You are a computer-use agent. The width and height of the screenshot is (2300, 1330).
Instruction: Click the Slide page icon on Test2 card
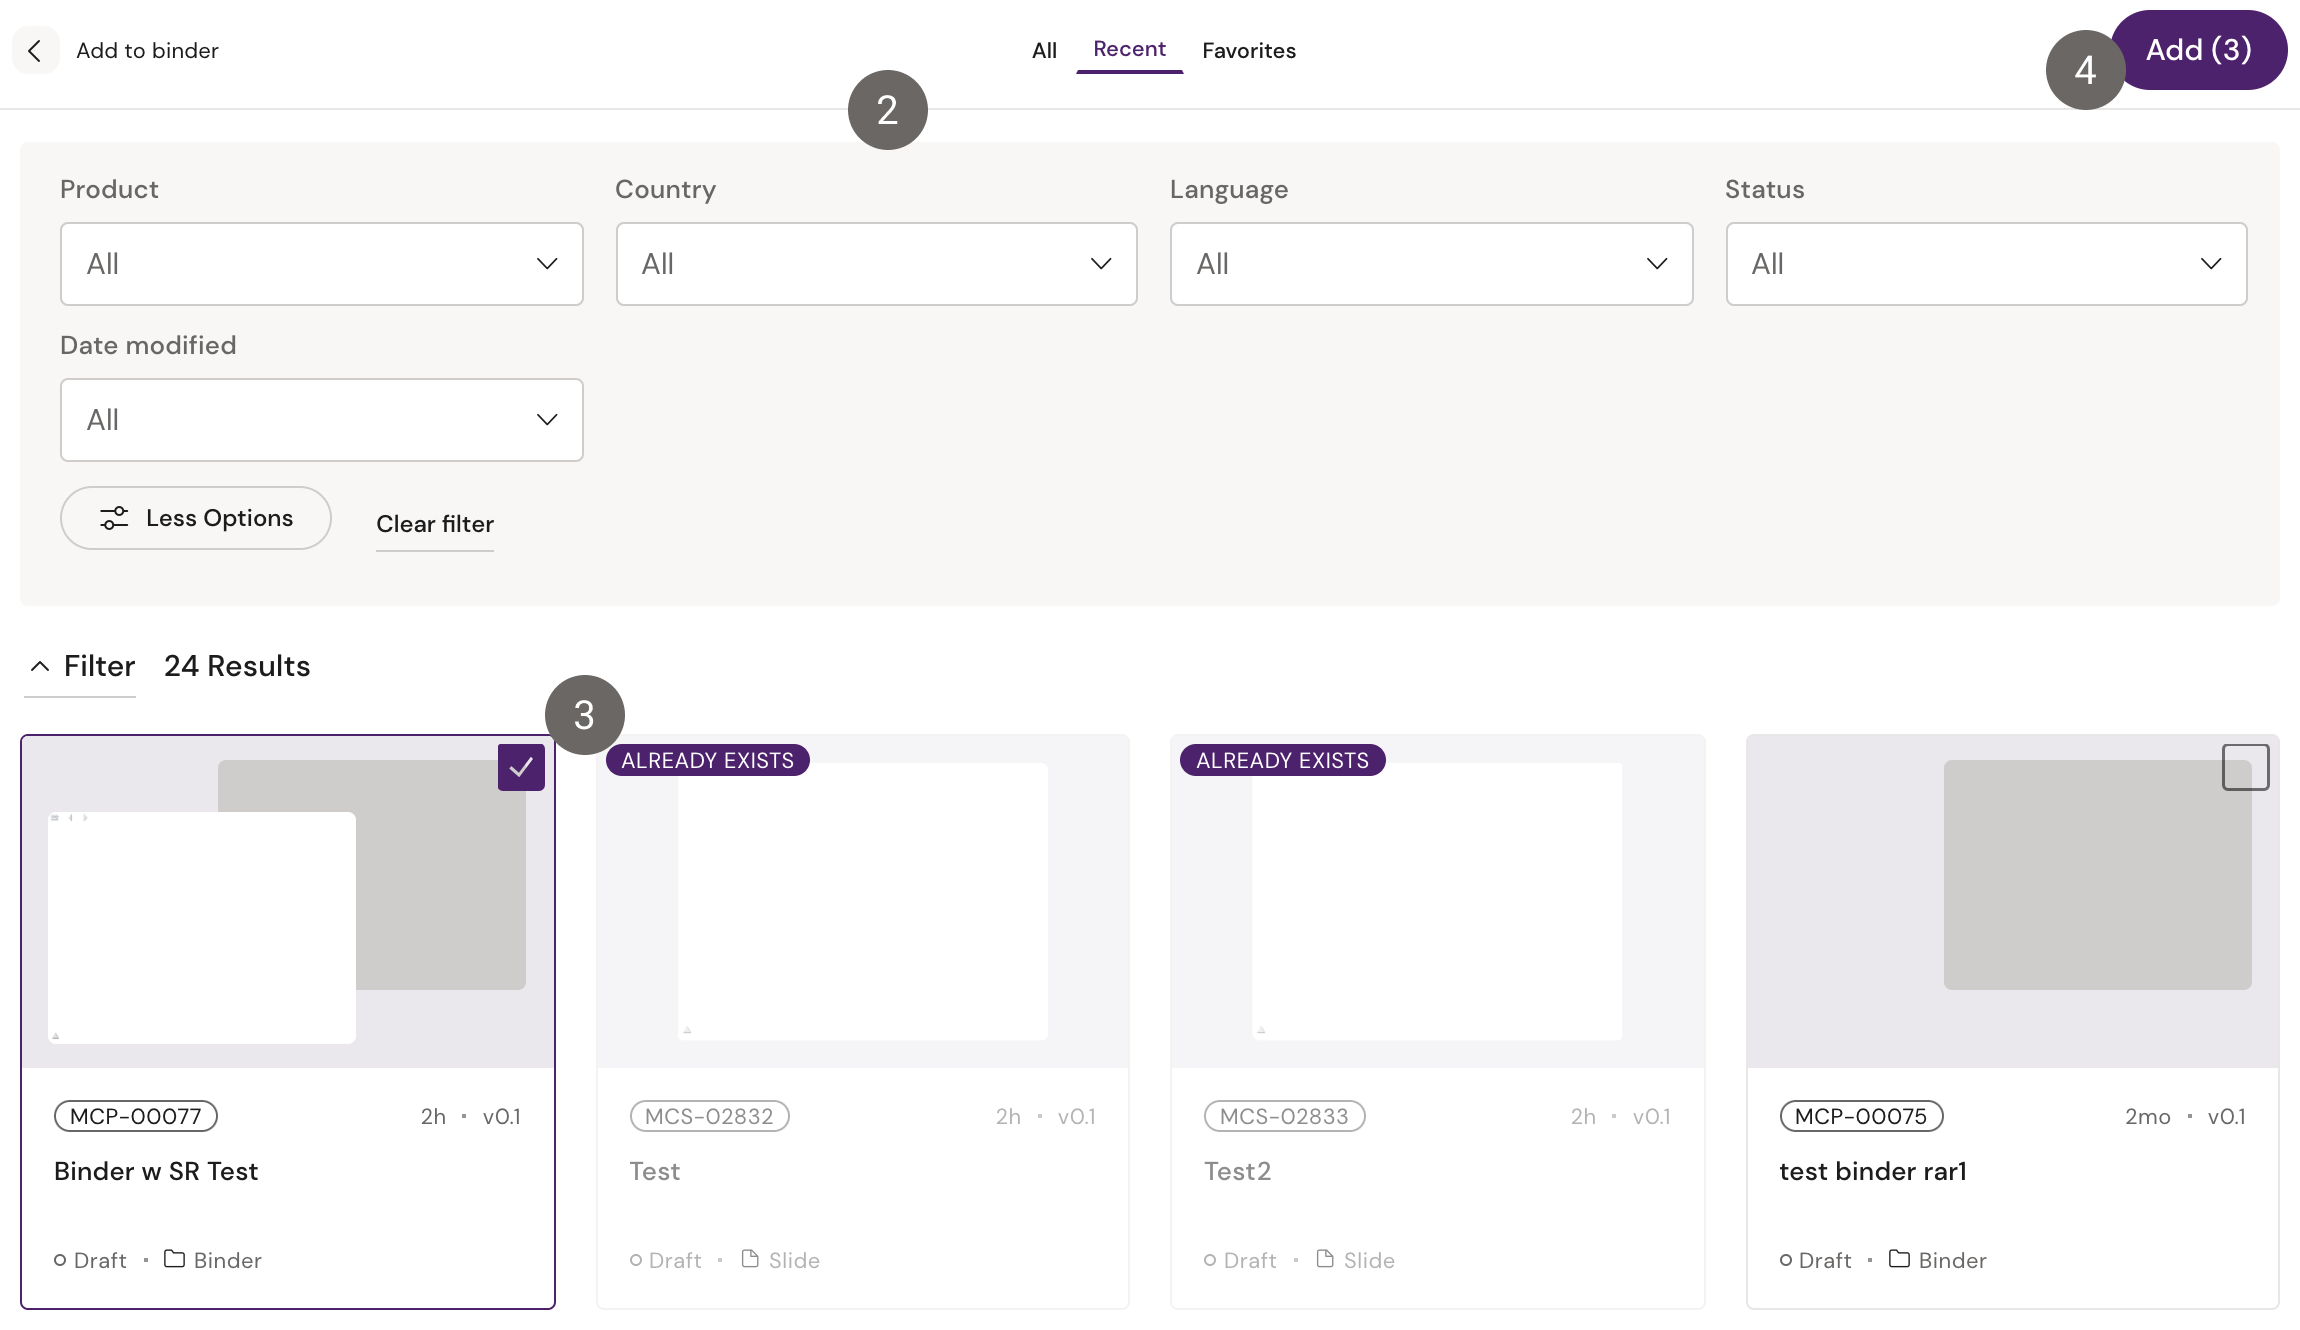coord(1325,1259)
